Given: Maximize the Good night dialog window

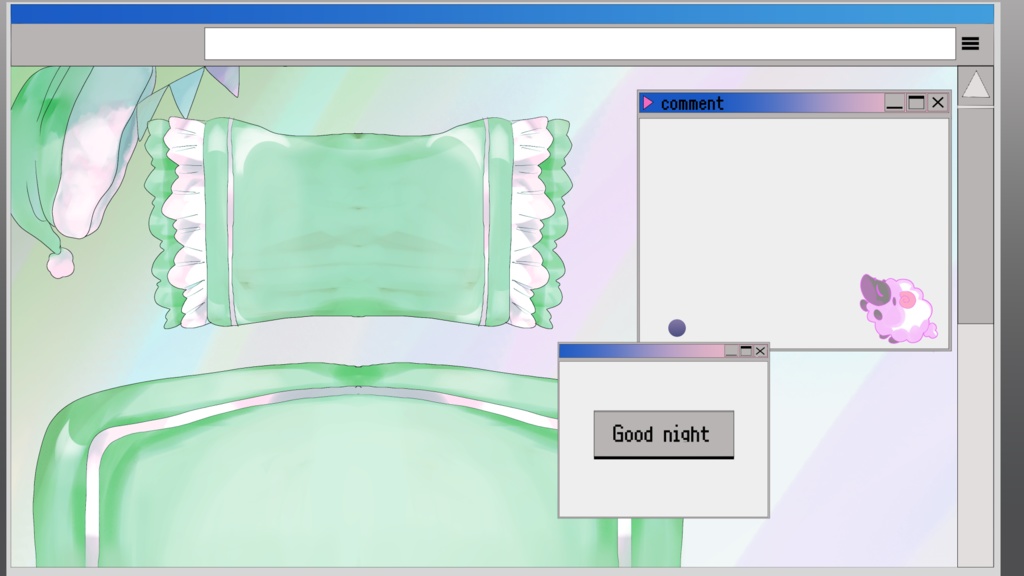Looking at the screenshot, I should [x=746, y=351].
